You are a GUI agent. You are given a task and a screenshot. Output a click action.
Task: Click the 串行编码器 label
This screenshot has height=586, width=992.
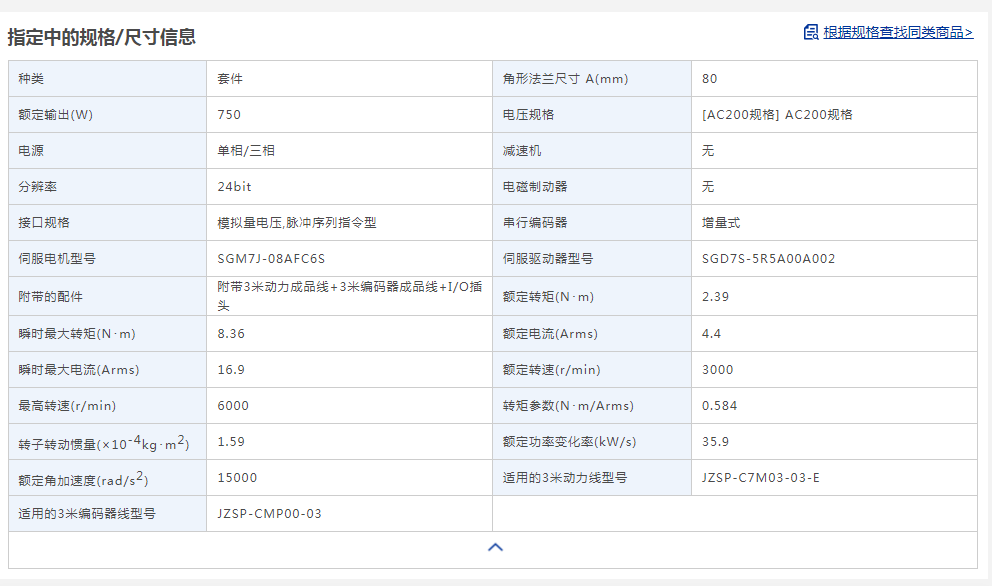pos(535,223)
